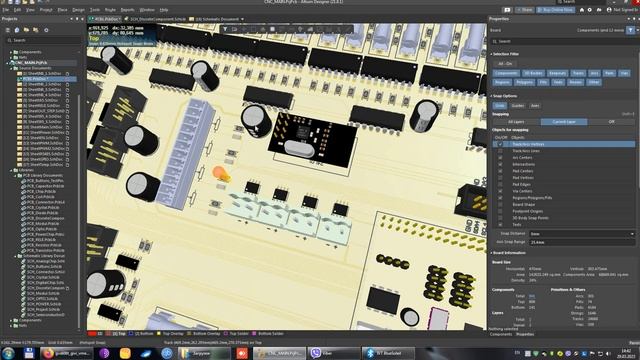Click the blue Bottom layer color swatch
640x360 pixels.
click(x=131, y=334)
